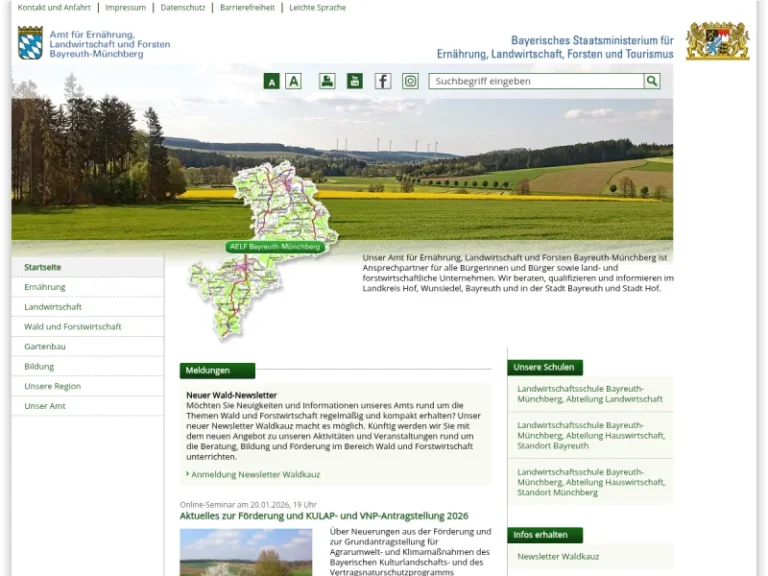Switch to Leichte Sprache
Image resolution: width=768 pixels, height=576 pixels.
coord(317,8)
